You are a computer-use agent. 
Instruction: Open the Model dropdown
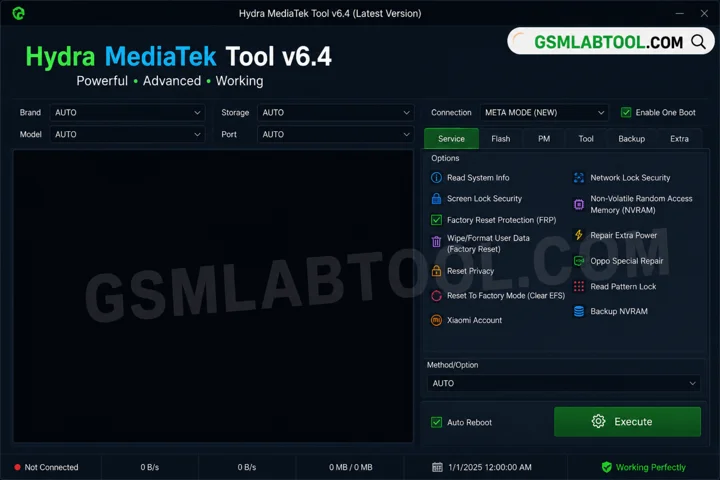coord(127,135)
